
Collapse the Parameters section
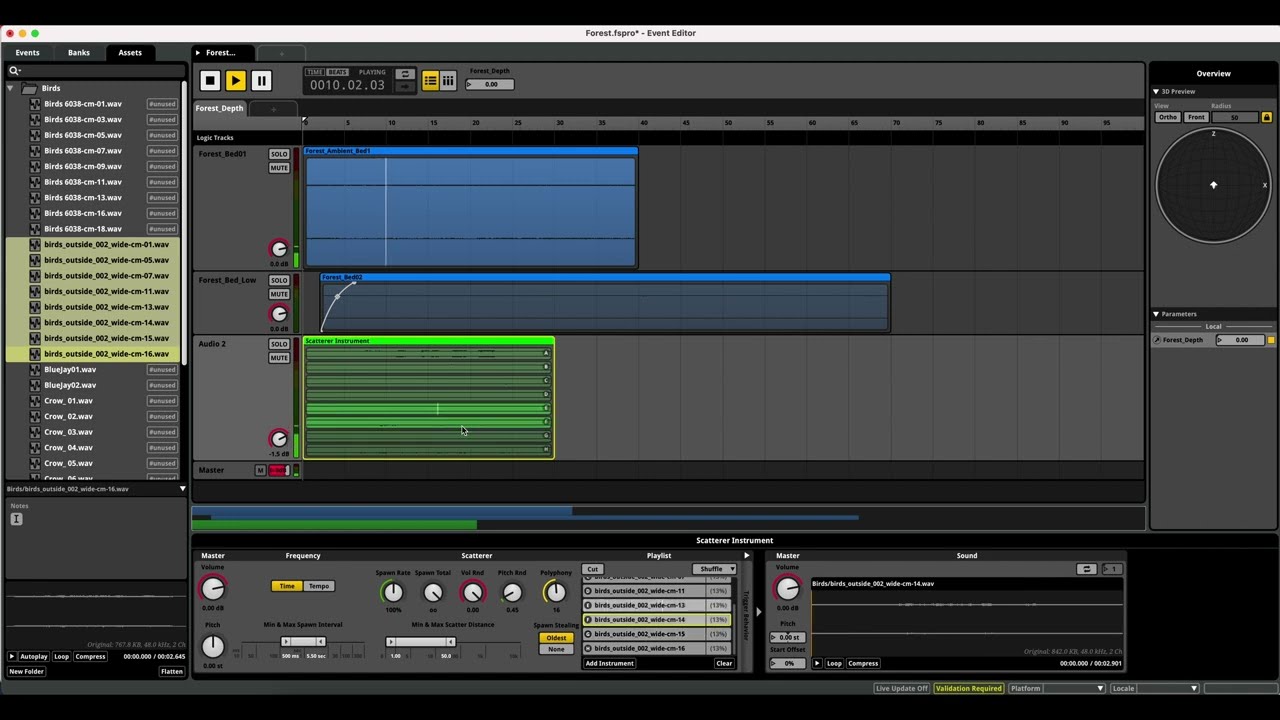coord(1157,314)
